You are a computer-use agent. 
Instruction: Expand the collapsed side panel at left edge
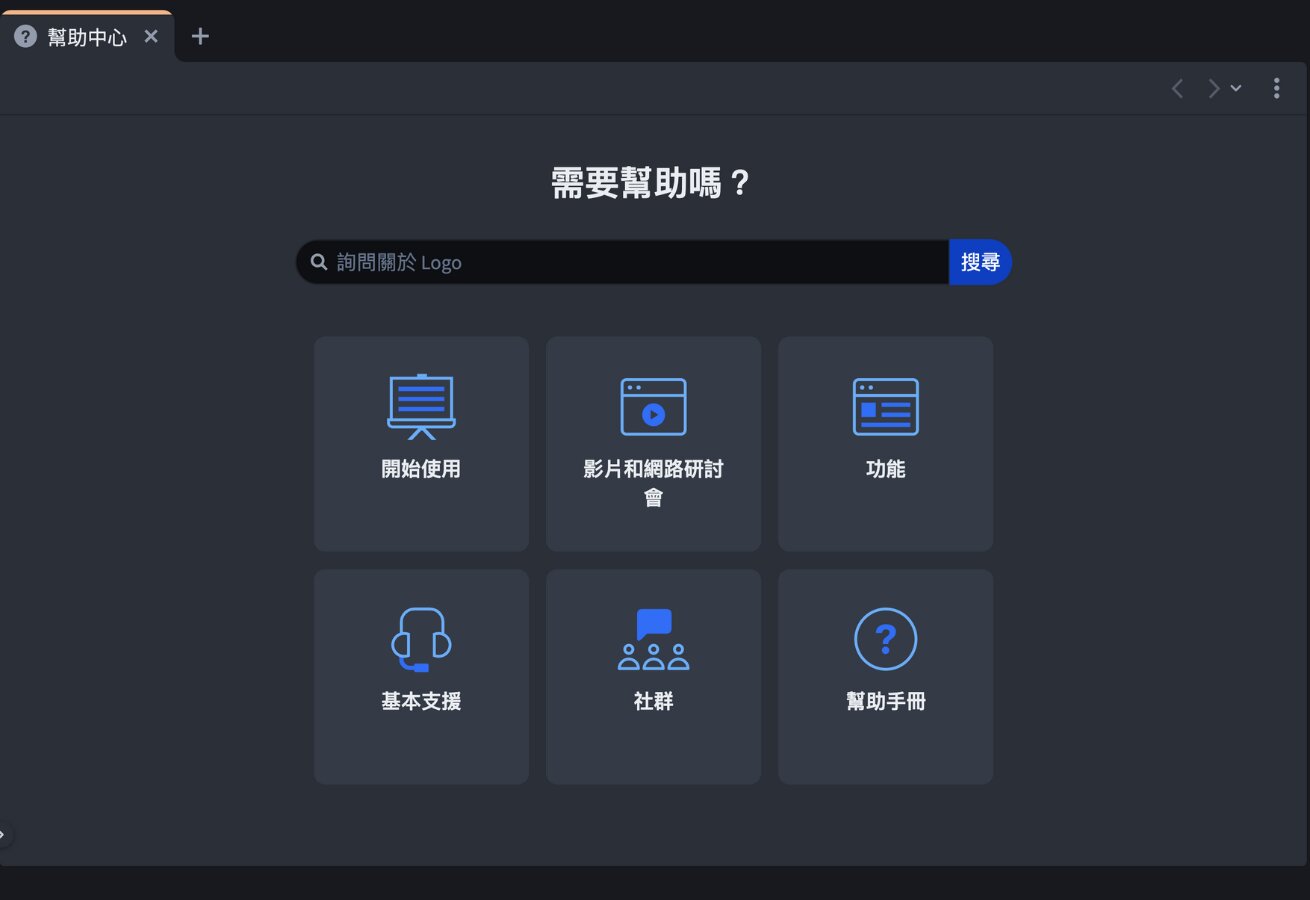(4, 834)
